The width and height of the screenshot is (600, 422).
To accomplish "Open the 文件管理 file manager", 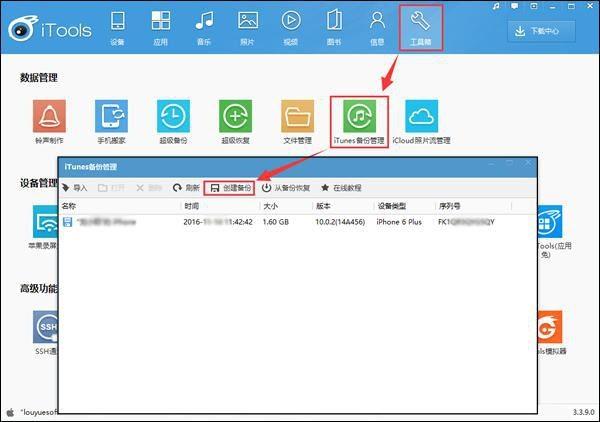I will (x=297, y=122).
